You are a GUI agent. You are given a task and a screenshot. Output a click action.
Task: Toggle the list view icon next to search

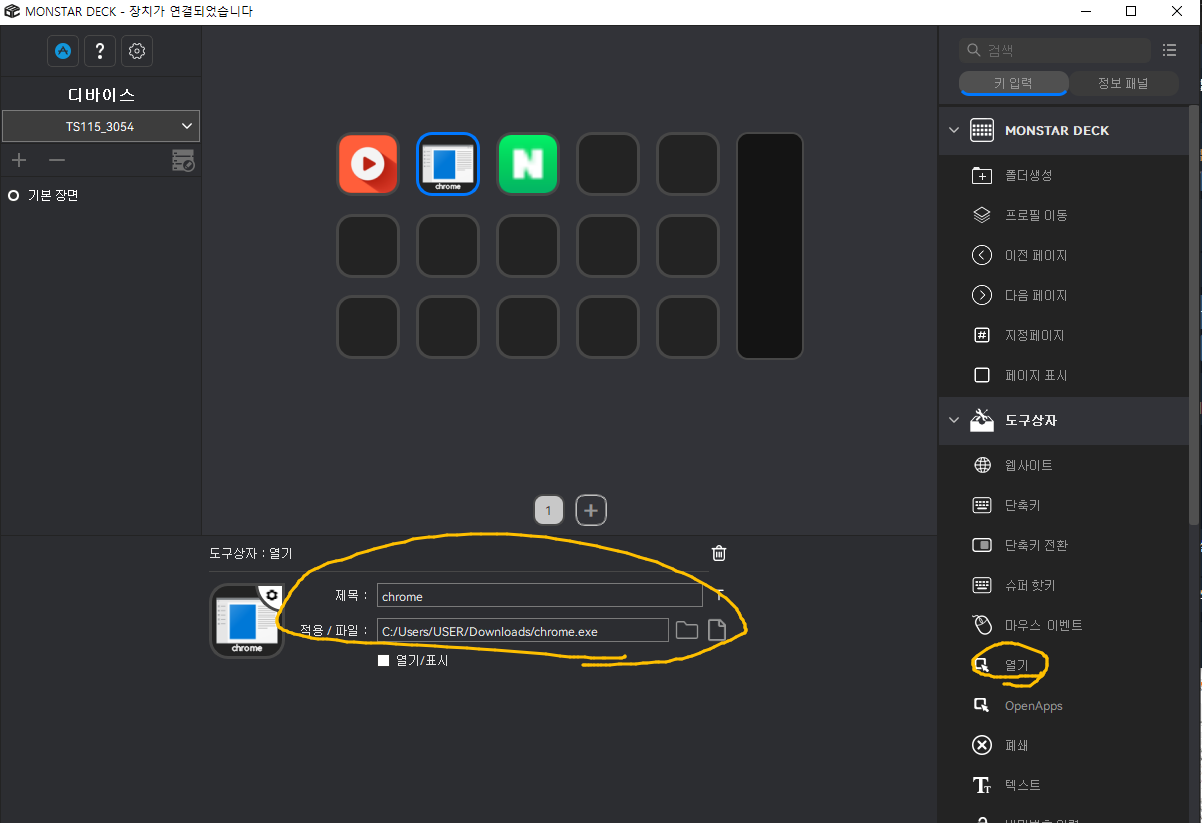tap(1170, 50)
